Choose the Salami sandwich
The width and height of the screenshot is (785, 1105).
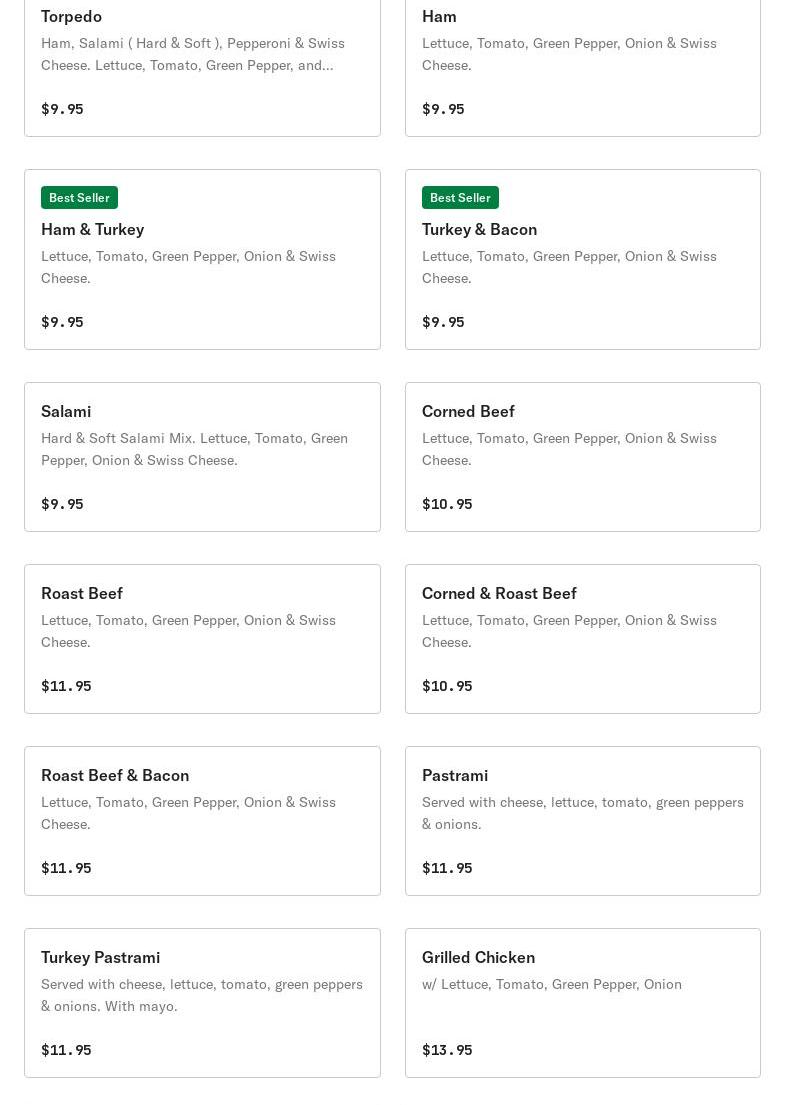pos(66,411)
